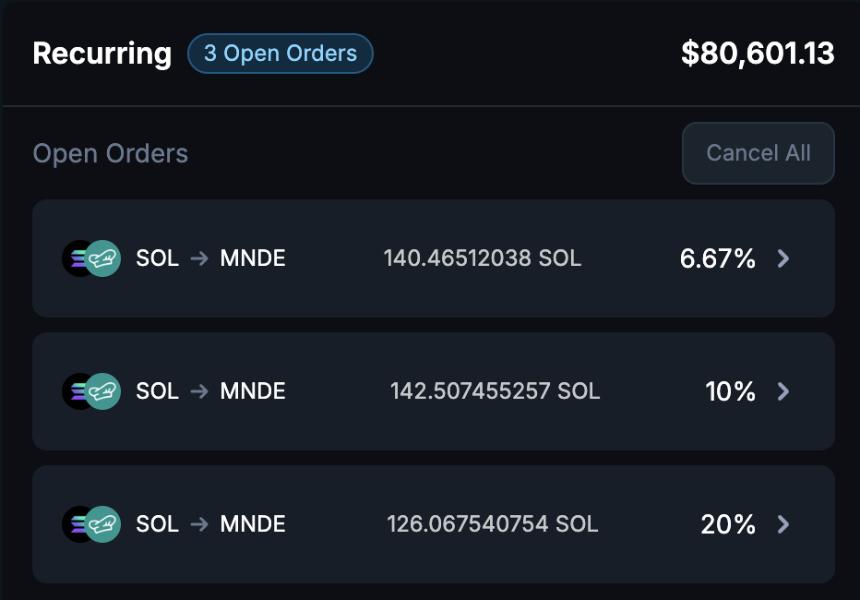Click the 3 Open Orders badge

coord(280,53)
